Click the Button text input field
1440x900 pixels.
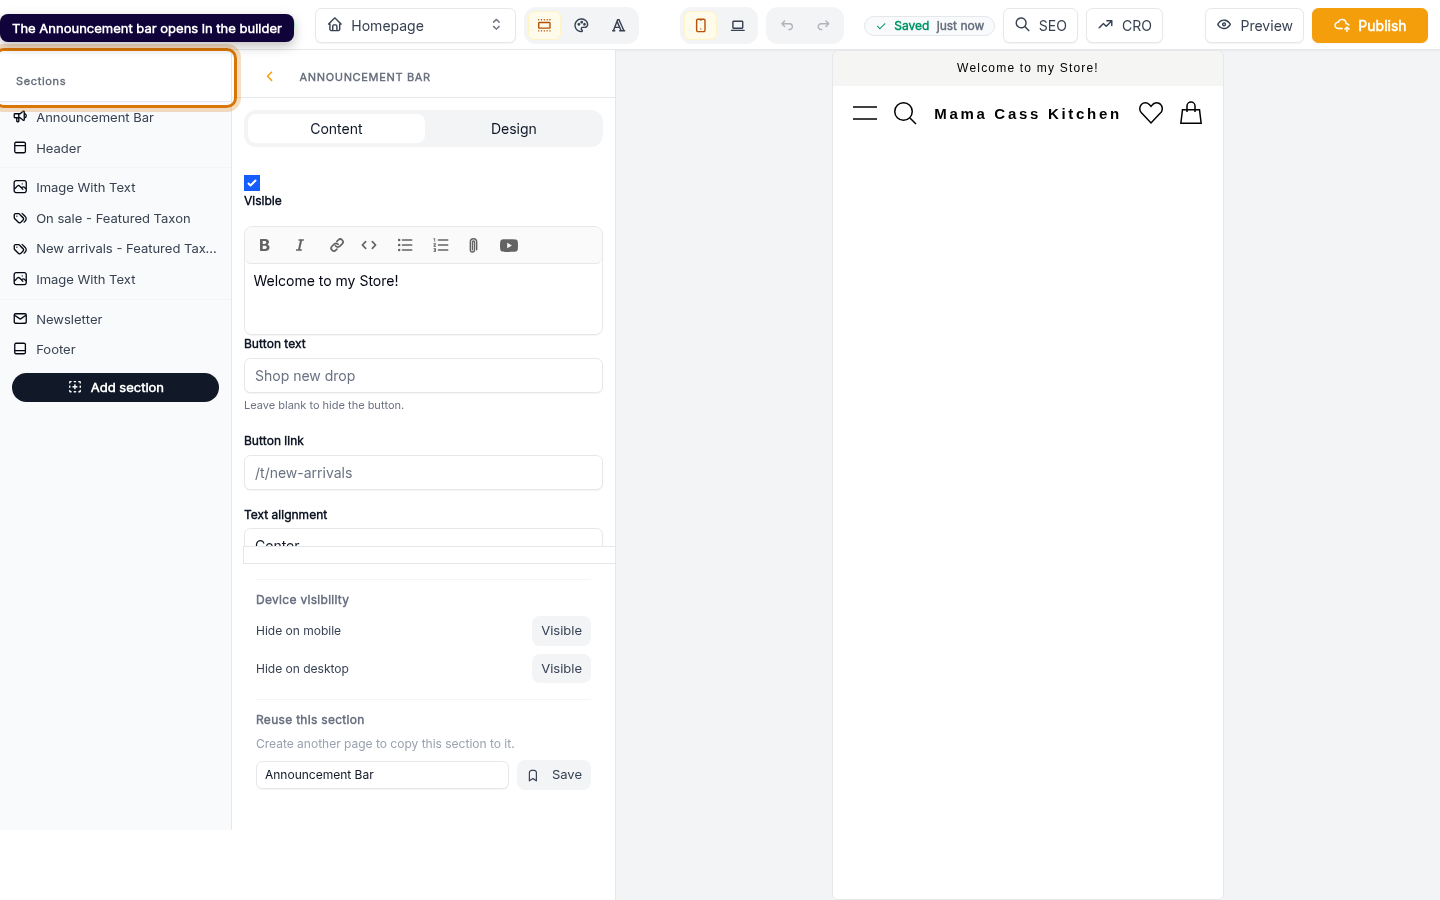[423, 376]
